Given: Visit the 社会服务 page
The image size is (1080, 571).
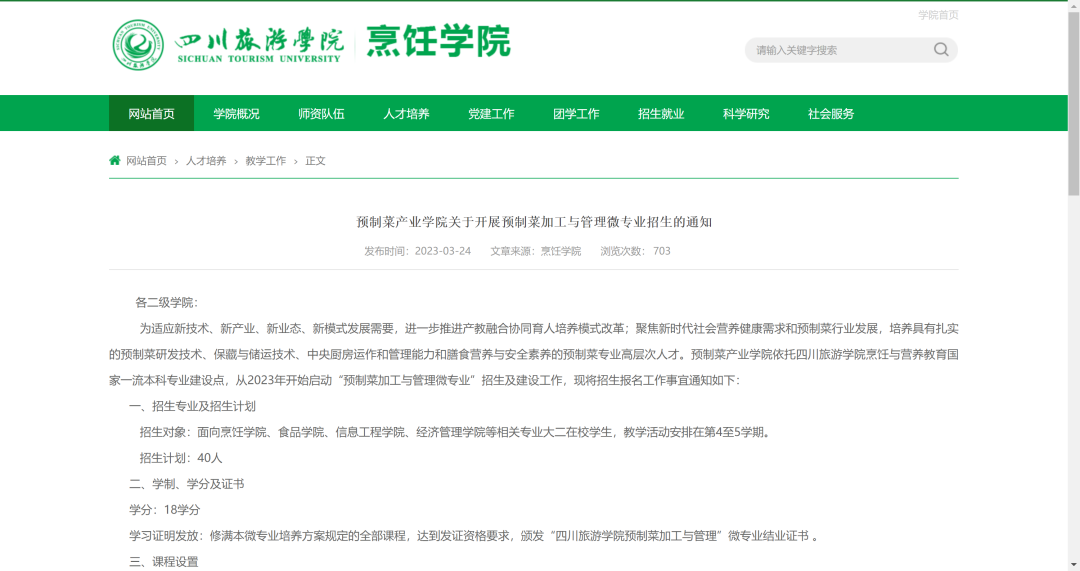Looking at the screenshot, I should coord(831,114).
